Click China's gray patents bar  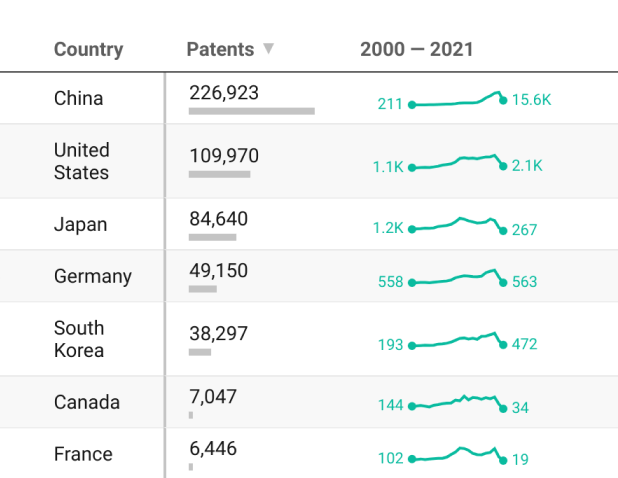click(251, 111)
